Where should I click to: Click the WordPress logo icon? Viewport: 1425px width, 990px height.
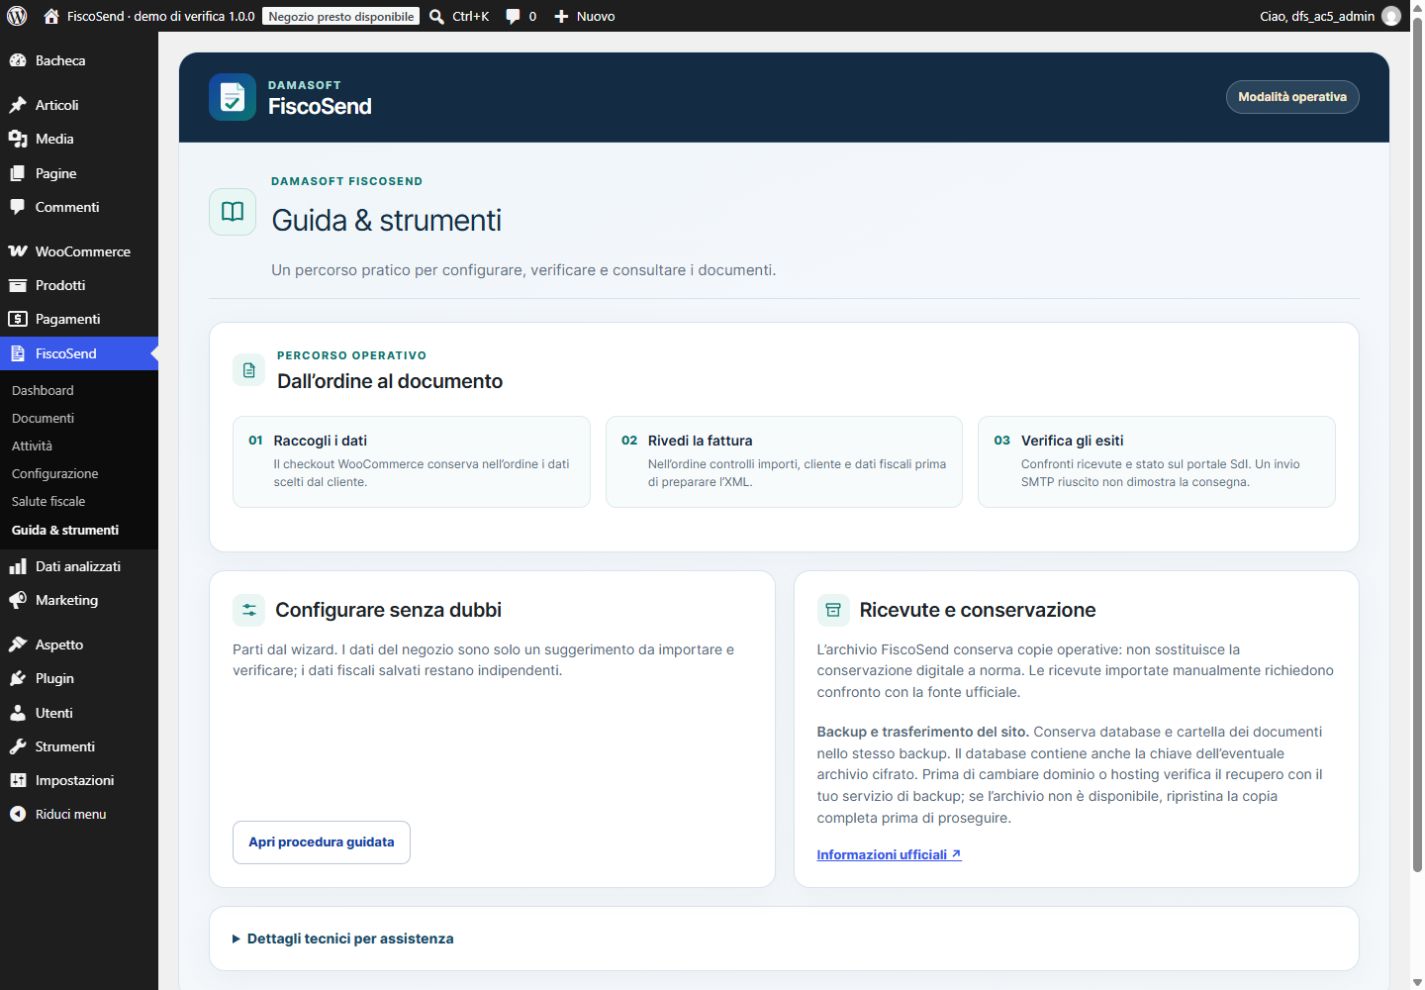point(17,16)
